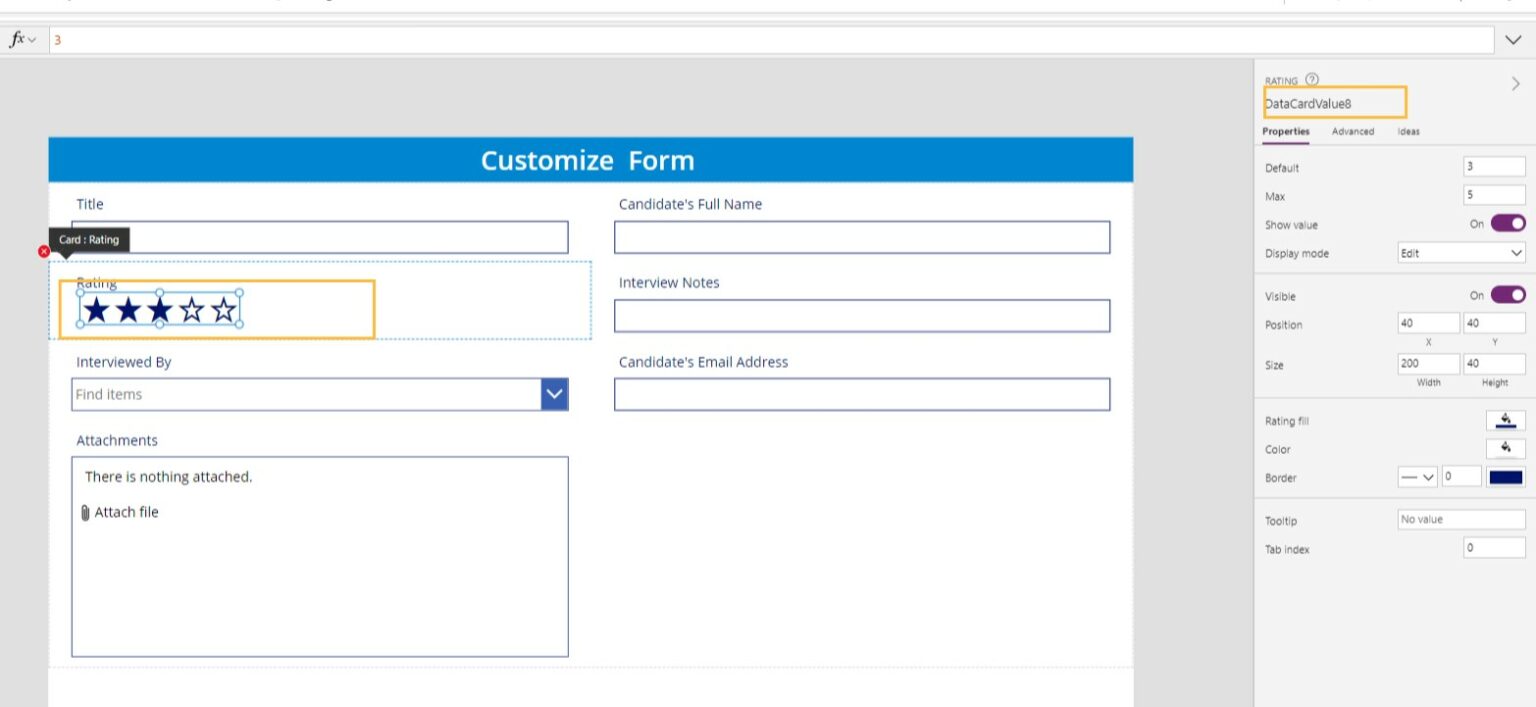Open the Ideas tab
This screenshot has height=707, width=1536.
pyautogui.click(x=1409, y=131)
